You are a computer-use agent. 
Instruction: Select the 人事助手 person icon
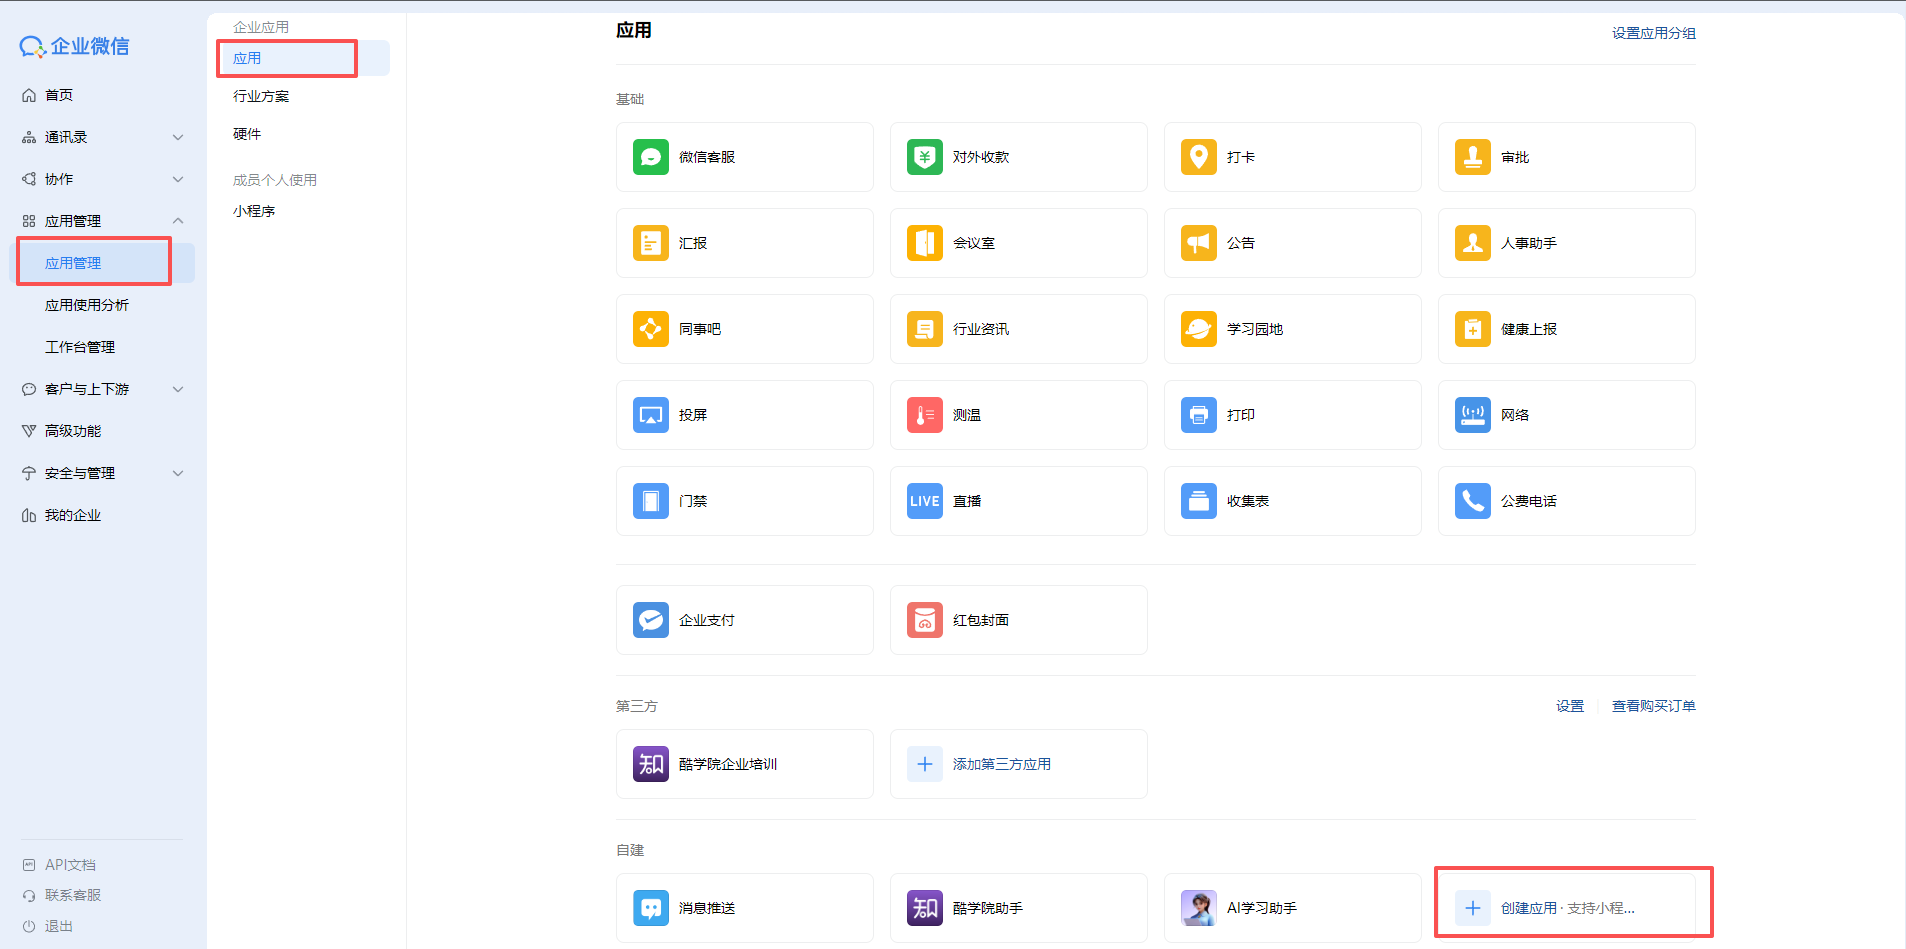tap(1473, 243)
